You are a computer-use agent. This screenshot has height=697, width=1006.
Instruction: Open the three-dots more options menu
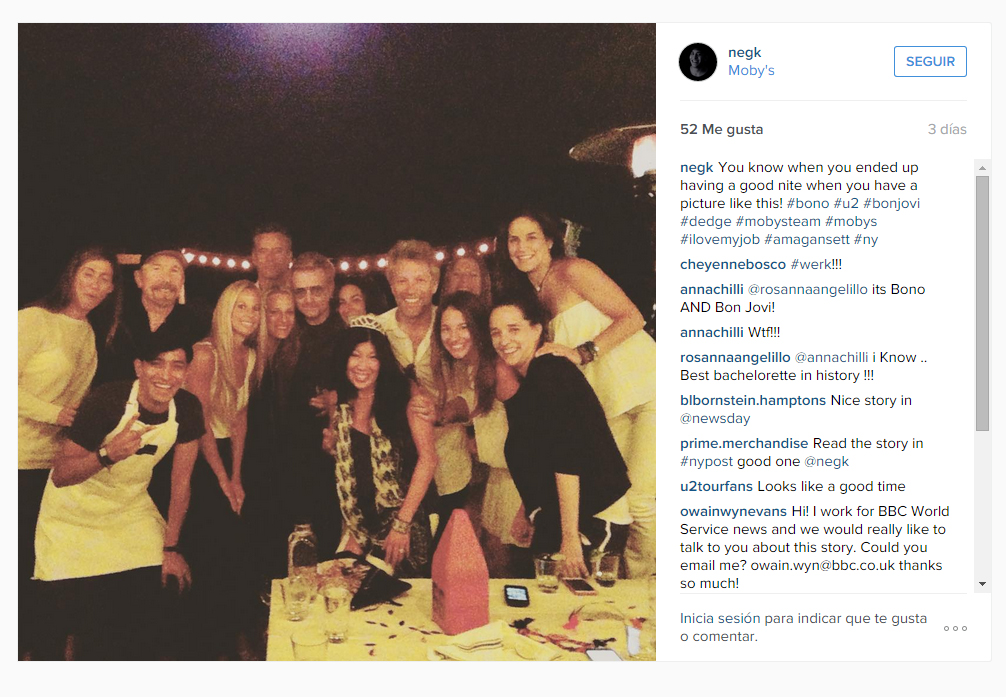click(955, 628)
